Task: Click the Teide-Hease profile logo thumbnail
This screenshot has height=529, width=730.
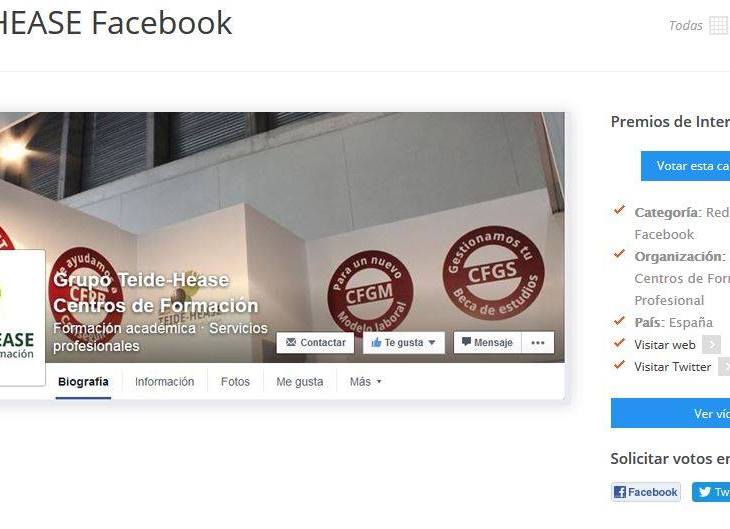Action: (x=22, y=318)
